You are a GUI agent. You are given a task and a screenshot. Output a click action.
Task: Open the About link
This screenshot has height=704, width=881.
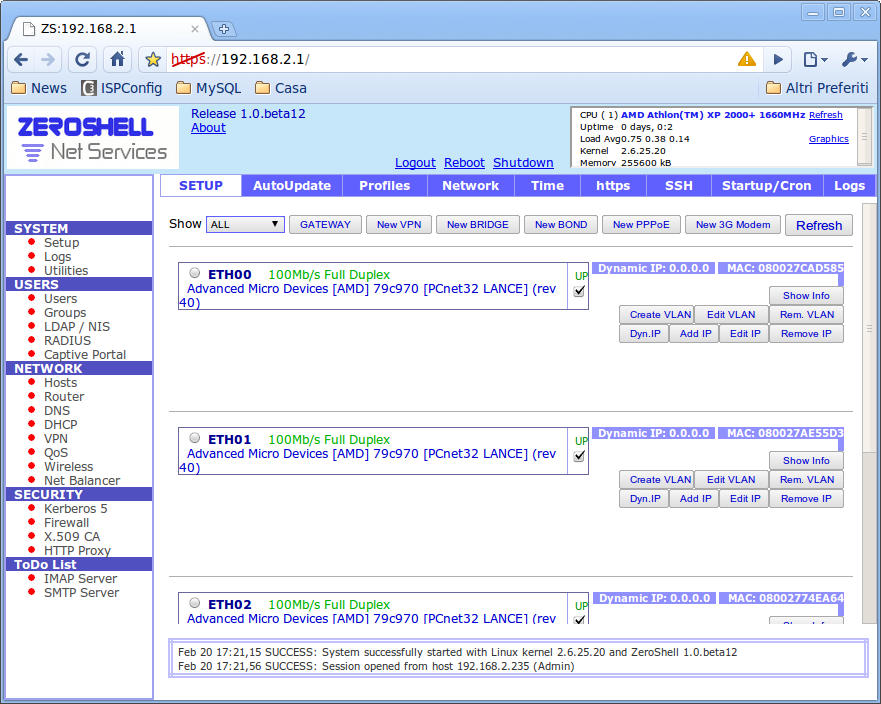[x=208, y=128]
